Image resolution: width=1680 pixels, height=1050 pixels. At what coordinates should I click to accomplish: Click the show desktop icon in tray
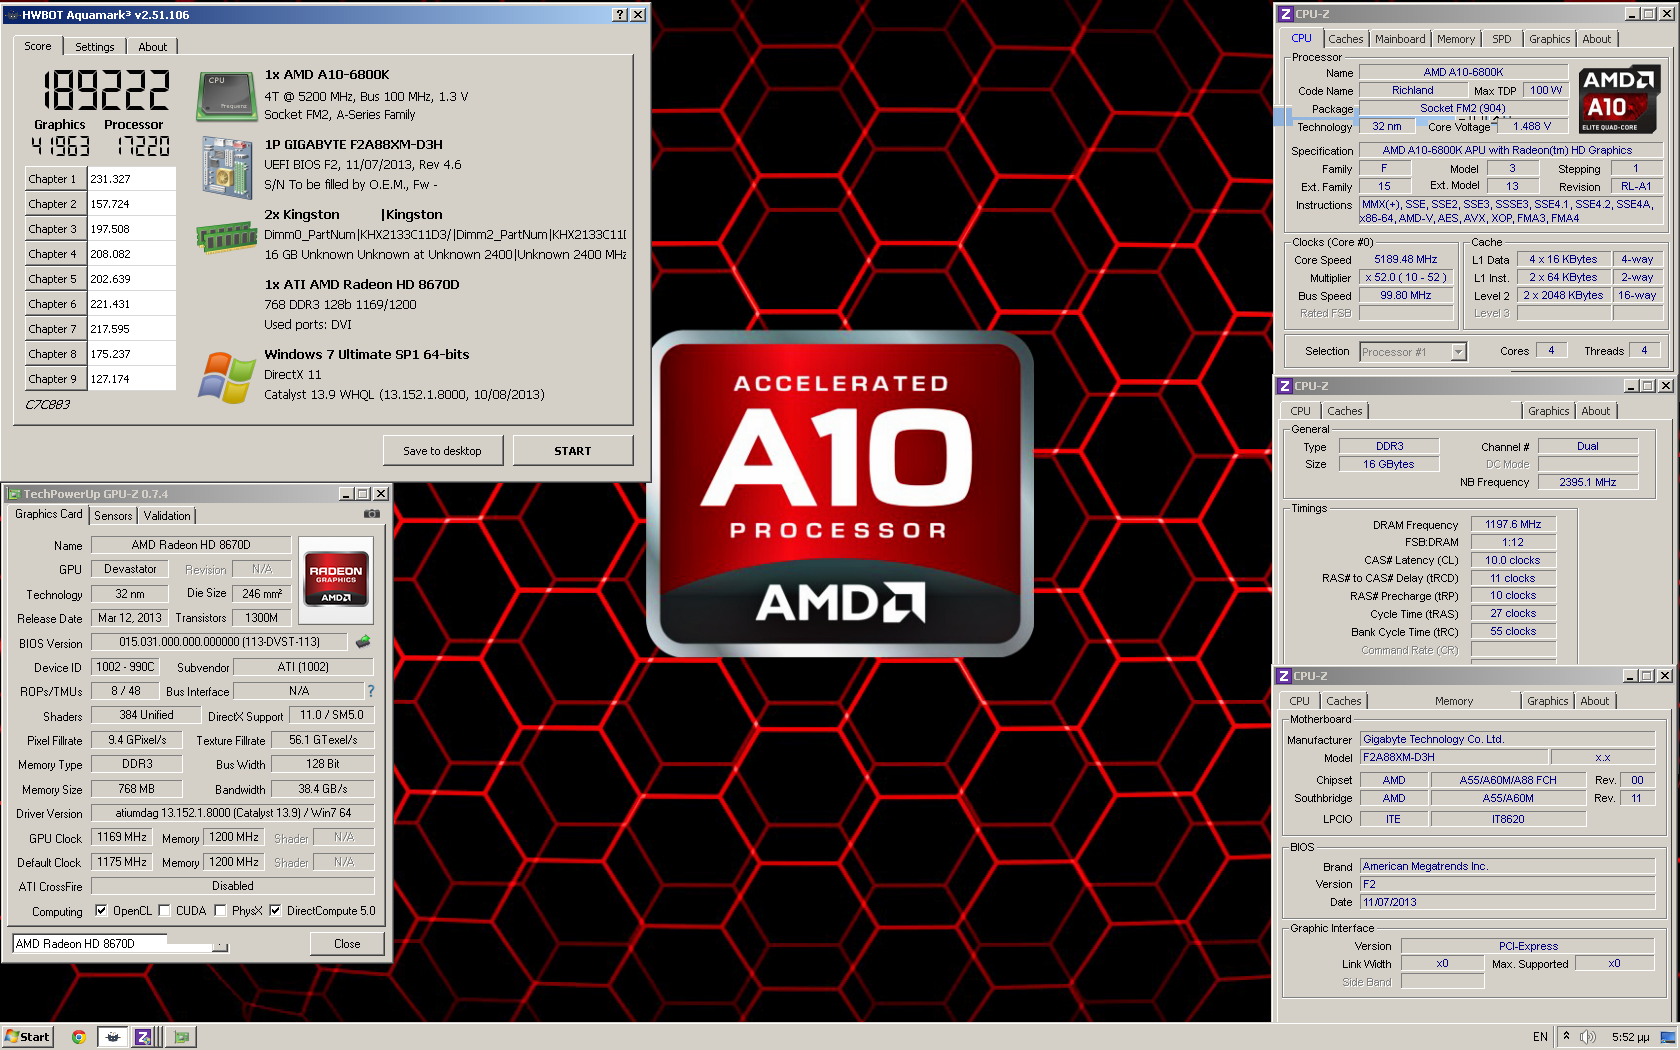click(x=1668, y=1037)
